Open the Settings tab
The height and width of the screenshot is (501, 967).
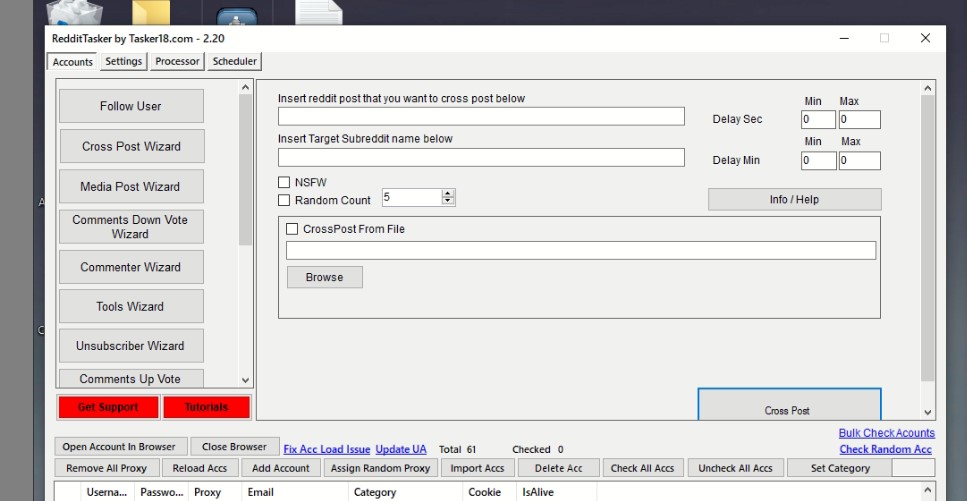tap(123, 61)
